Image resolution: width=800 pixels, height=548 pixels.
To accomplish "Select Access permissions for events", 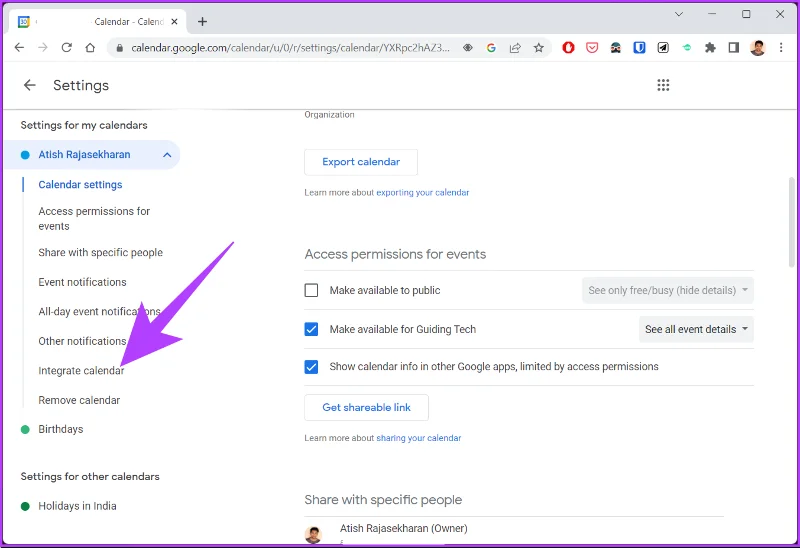I will tap(94, 218).
